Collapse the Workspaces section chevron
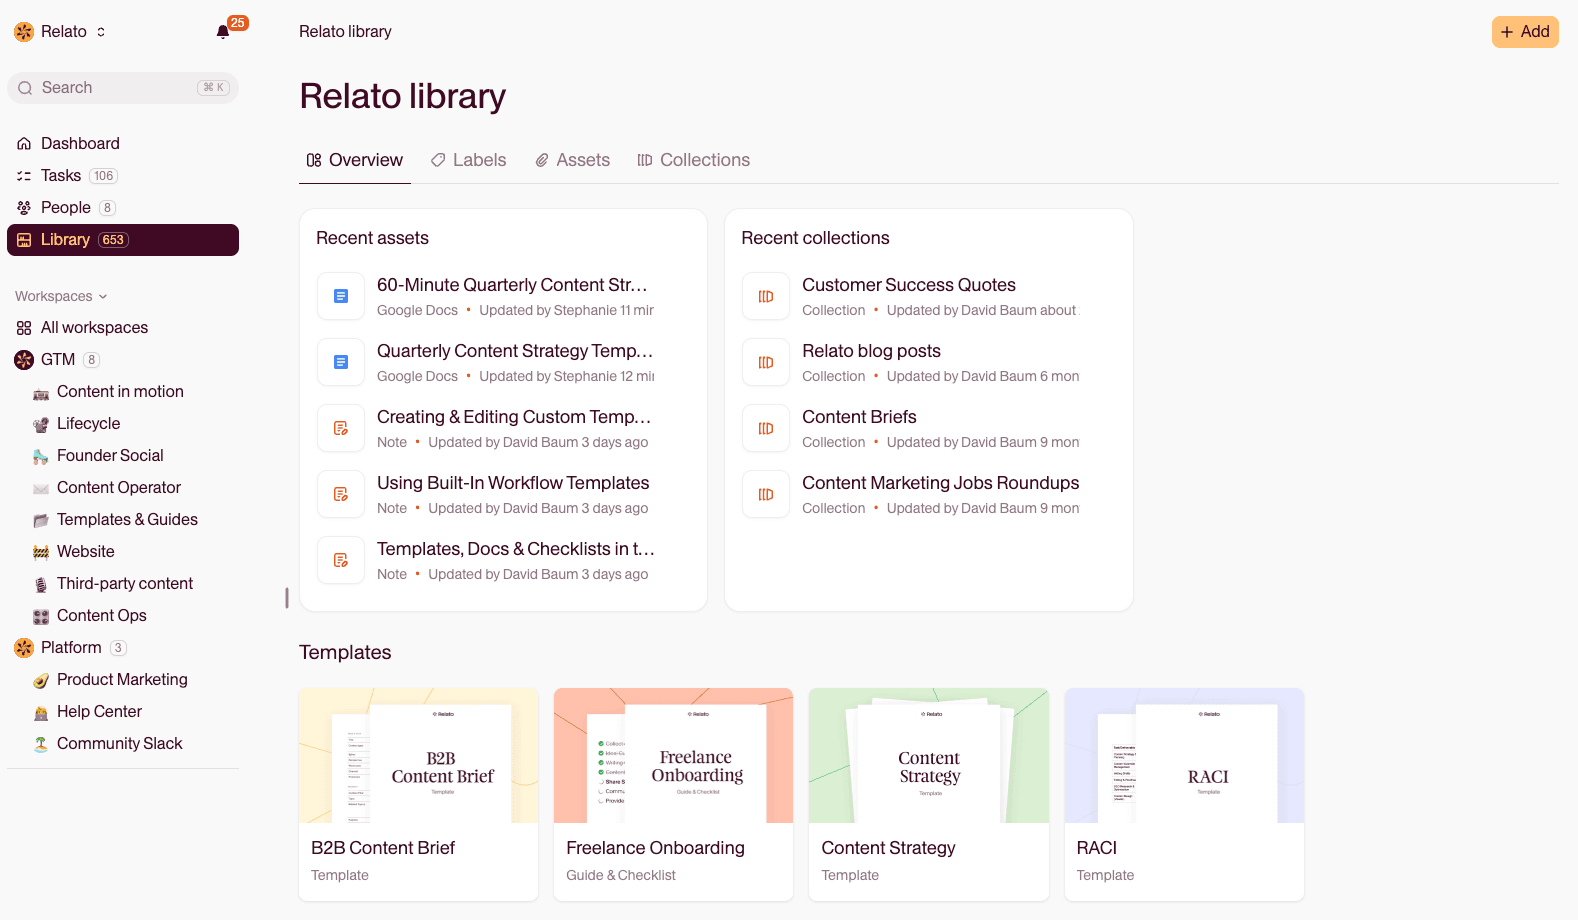This screenshot has width=1578, height=920. 103,297
